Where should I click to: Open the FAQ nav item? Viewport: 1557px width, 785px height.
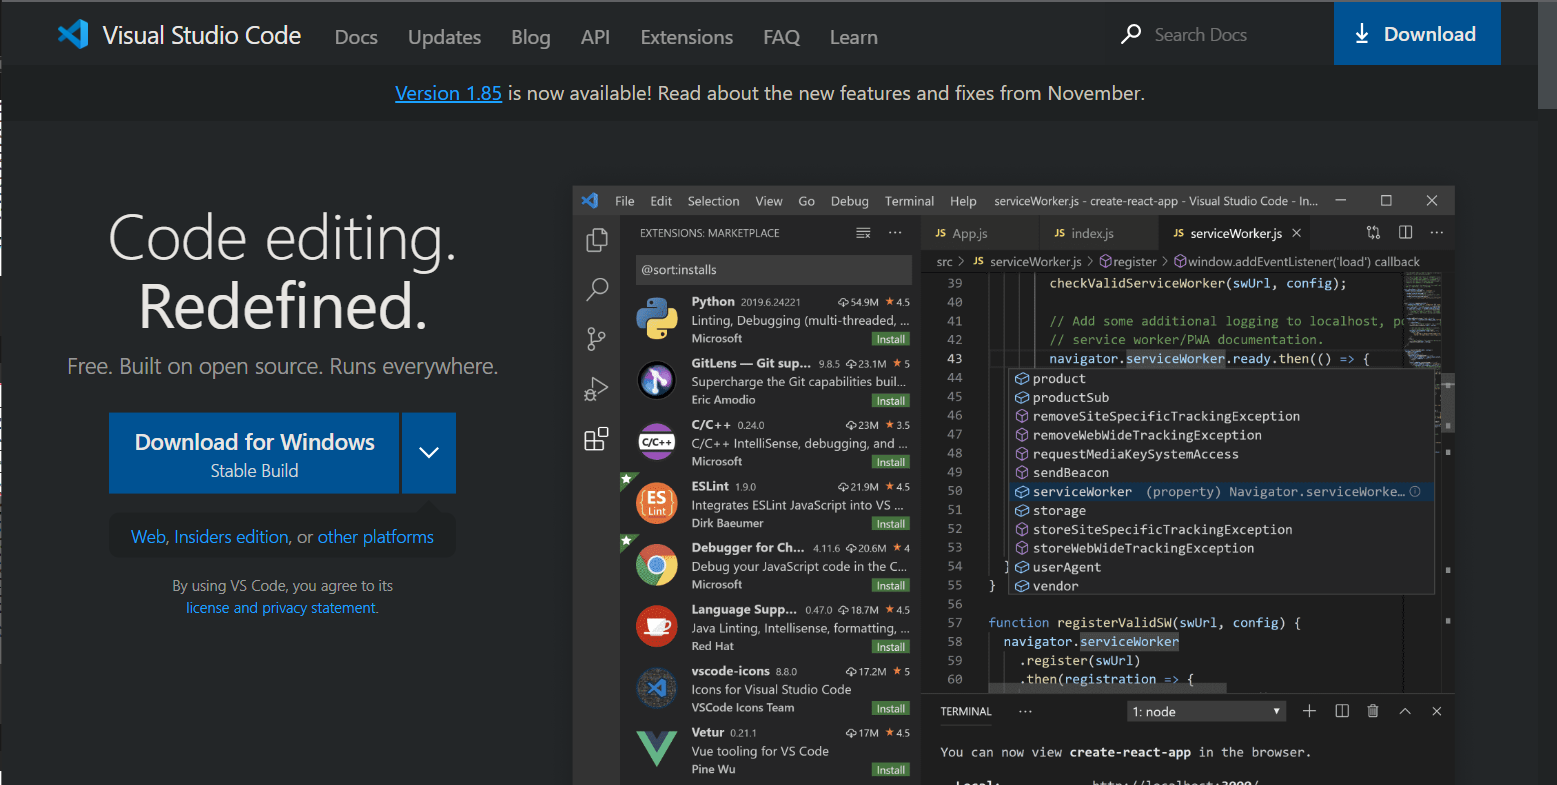click(x=781, y=37)
